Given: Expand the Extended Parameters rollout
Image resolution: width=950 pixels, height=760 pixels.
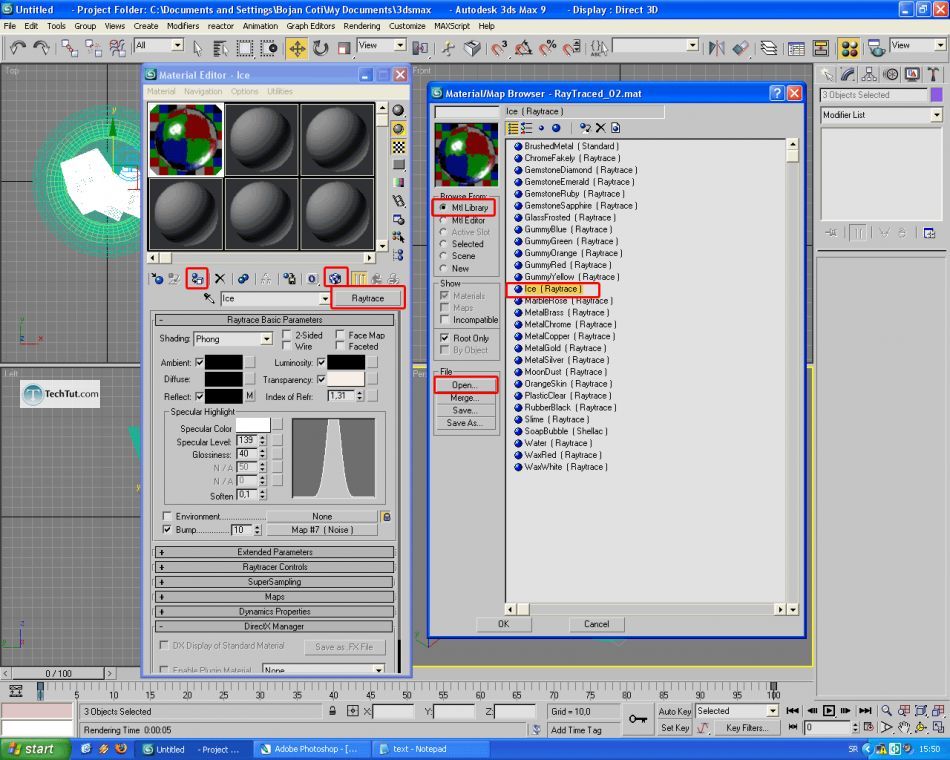Looking at the screenshot, I should point(274,552).
